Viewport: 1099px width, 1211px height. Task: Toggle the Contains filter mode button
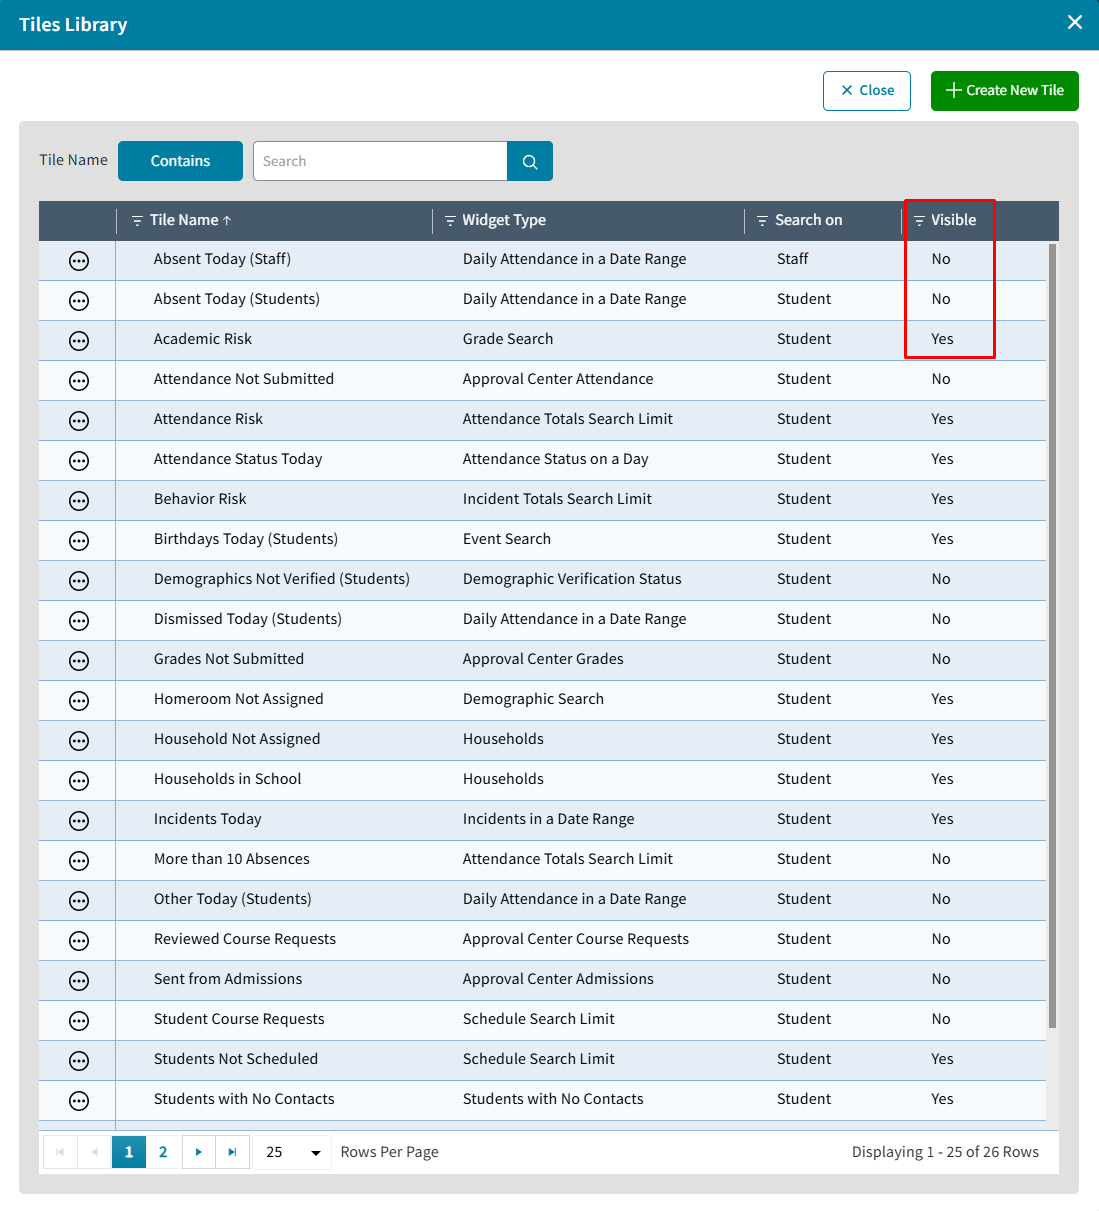[180, 161]
